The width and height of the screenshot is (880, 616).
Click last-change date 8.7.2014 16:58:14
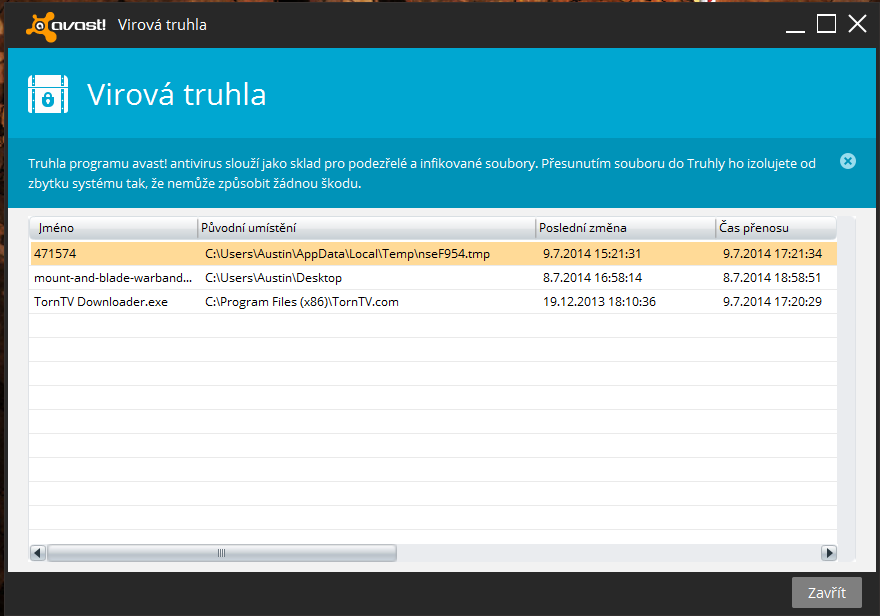point(592,278)
